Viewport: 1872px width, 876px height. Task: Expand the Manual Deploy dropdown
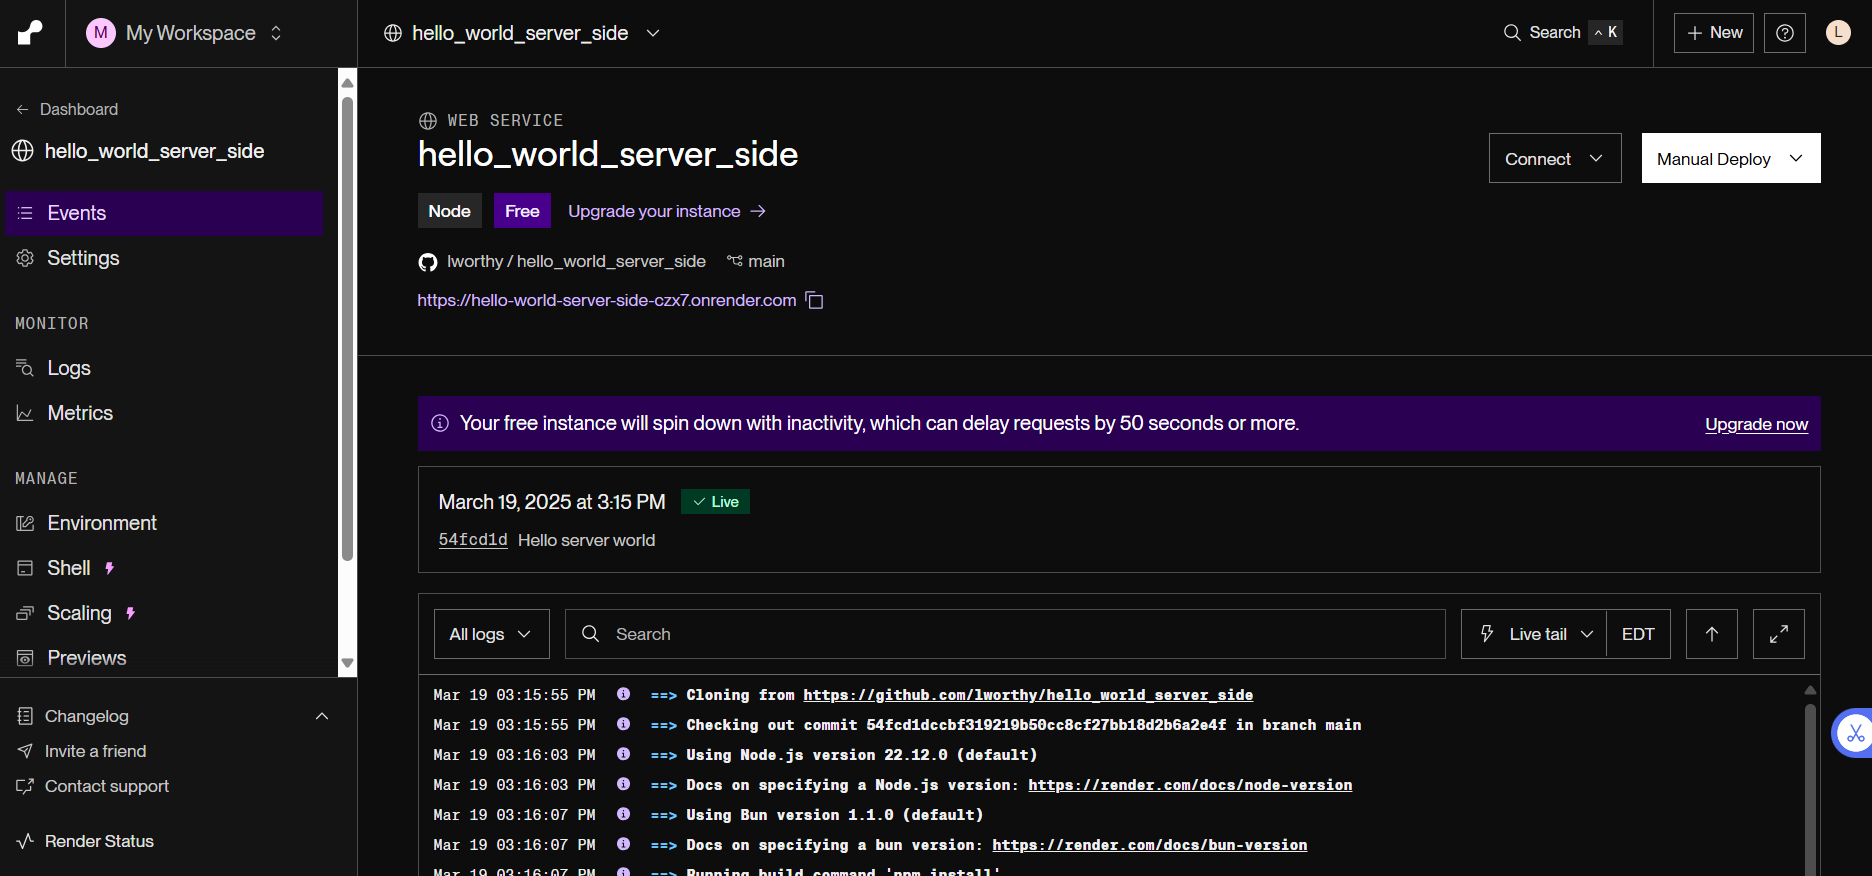(1730, 159)
